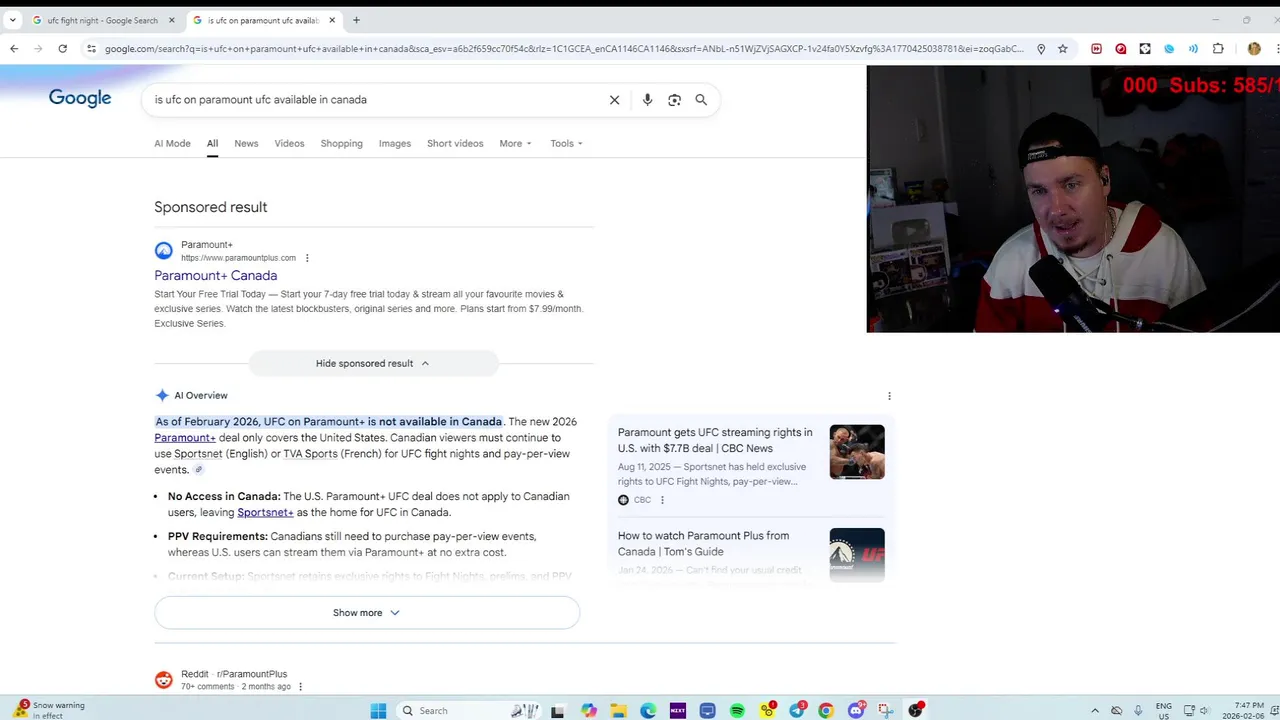1280x720 pixels.
Task: Close the 'is ufc on paramount' tab
Action: point(331,20)
